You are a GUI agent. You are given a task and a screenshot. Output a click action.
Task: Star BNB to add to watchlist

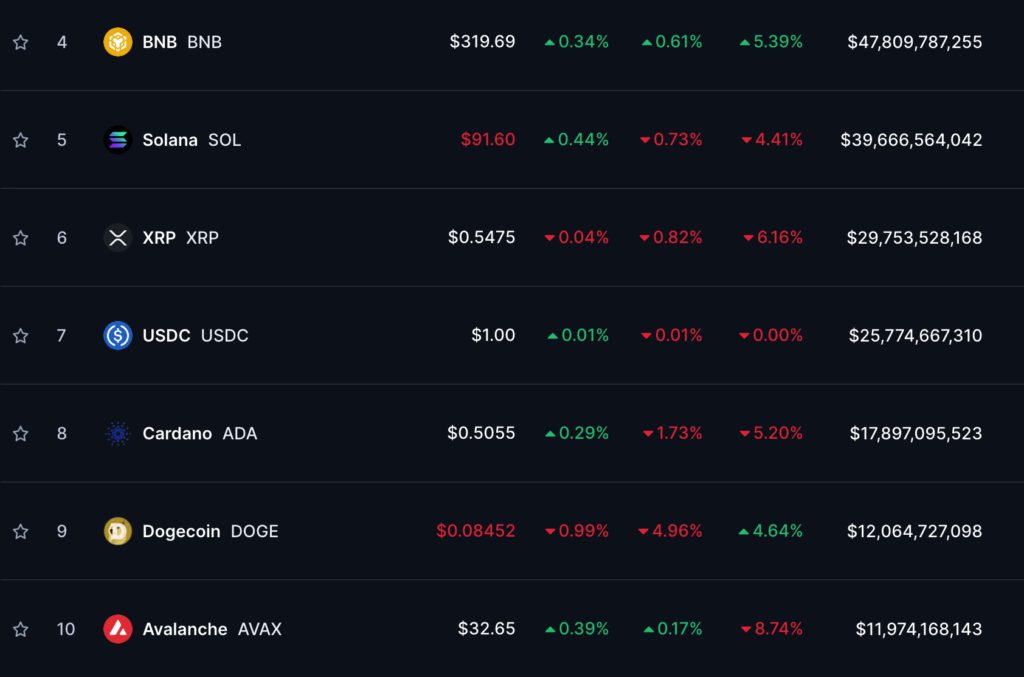pos(20,42)
